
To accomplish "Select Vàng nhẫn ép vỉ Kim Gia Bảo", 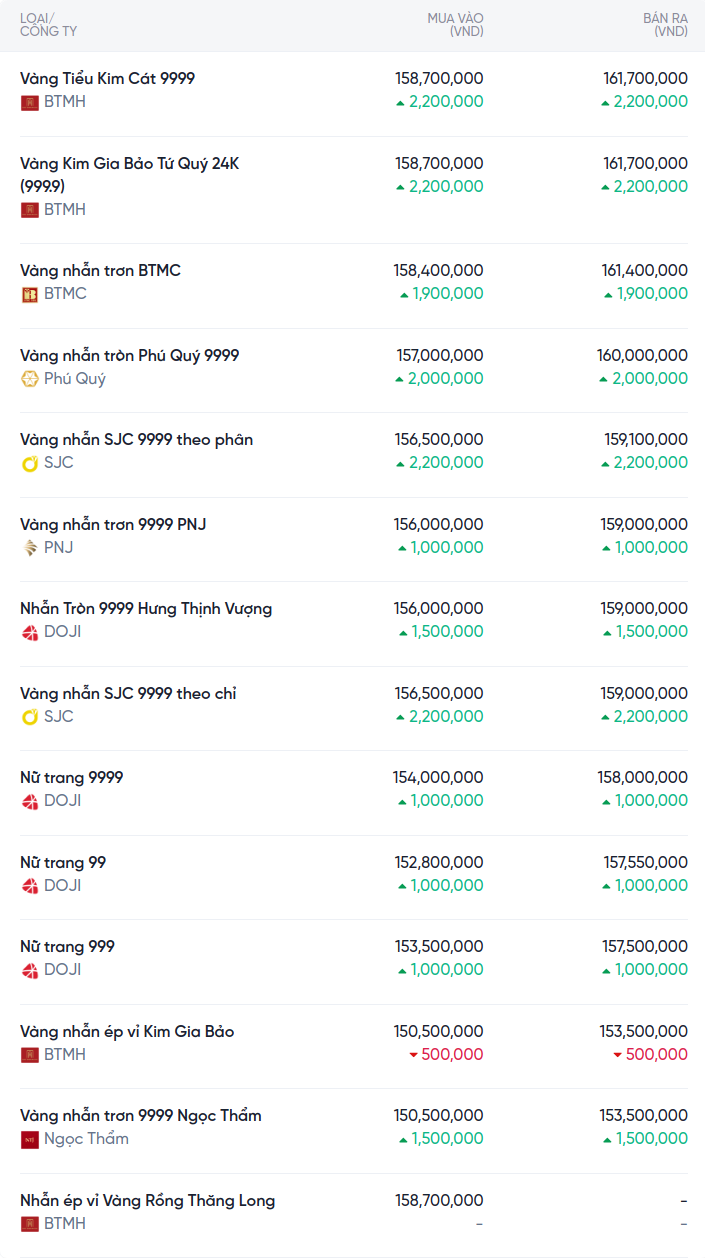I will [127, 1032].
